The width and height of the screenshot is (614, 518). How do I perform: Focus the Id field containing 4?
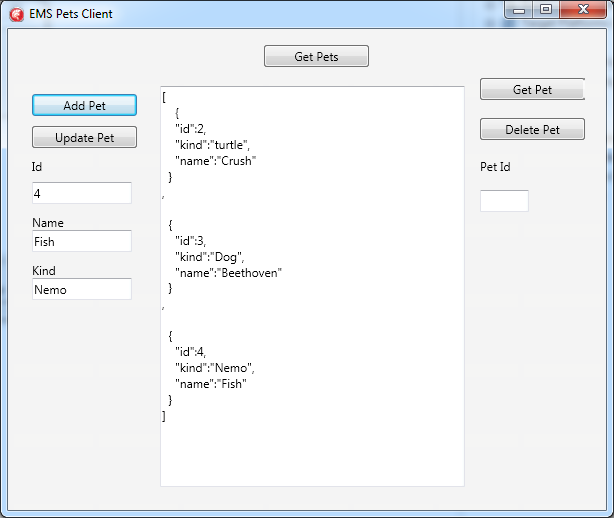pyautogui.click(x=82, y=193)
